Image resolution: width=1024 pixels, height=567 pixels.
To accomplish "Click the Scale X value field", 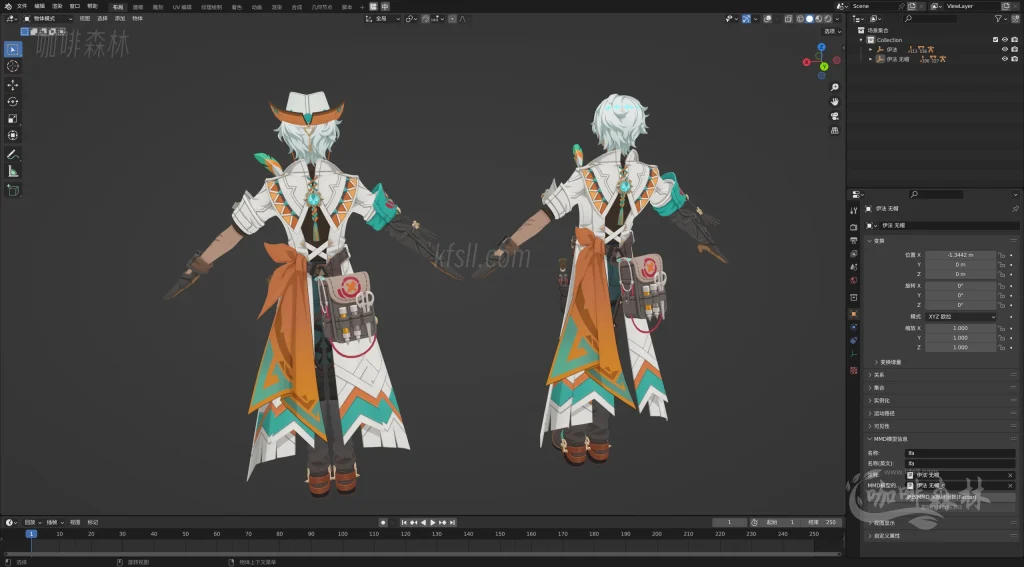I will pyautogui.click(x=960, y=329).
